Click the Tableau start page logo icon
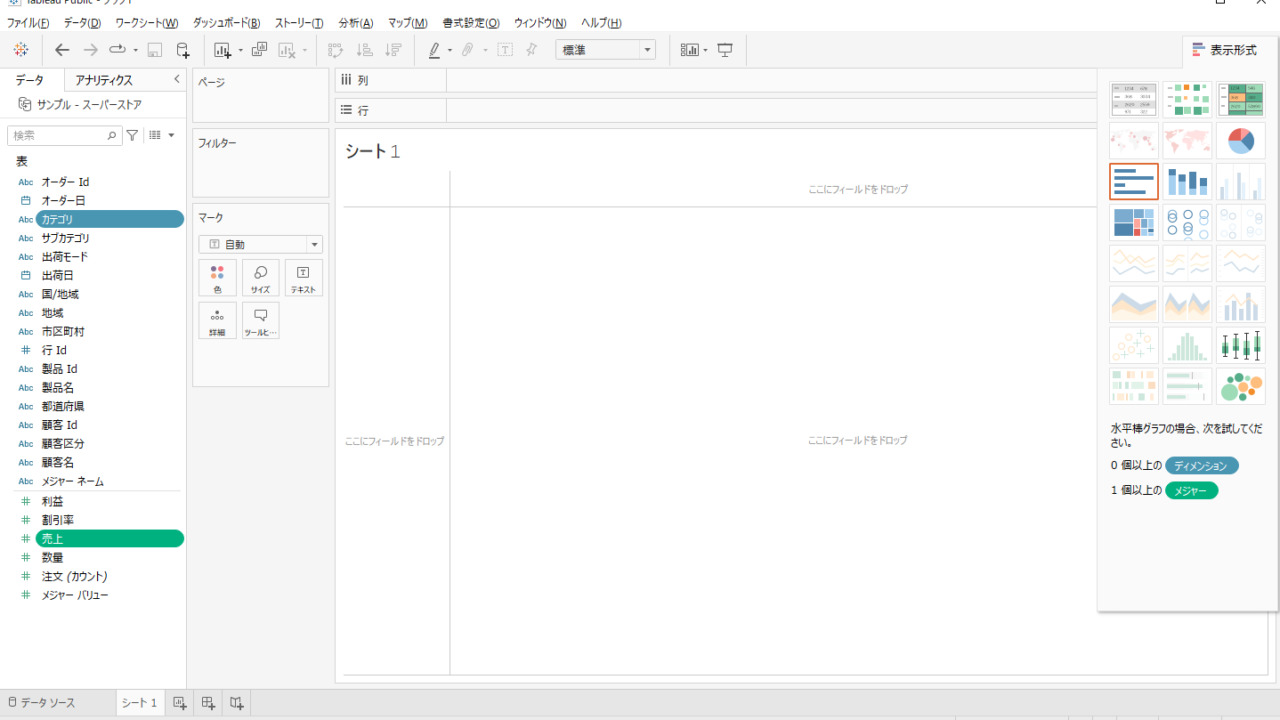The height and width of the screenshot is (720, 1280). click(21, 50)
